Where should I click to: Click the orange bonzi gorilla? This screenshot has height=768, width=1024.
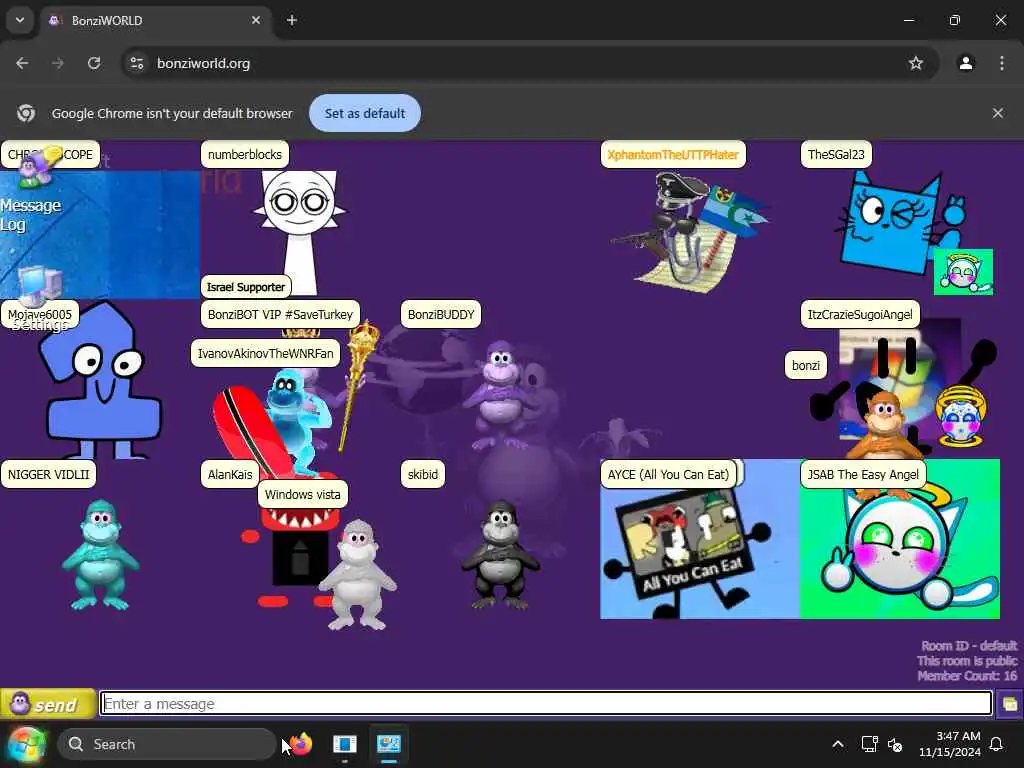click(x=884, y=424)
